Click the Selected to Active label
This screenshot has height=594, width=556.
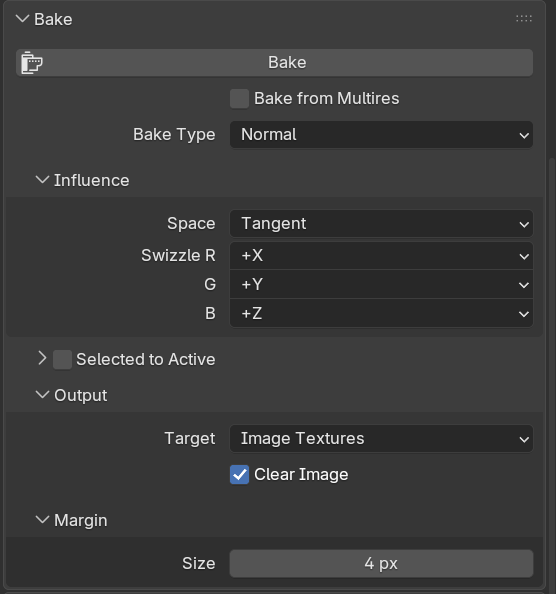[x=146, y=359]
